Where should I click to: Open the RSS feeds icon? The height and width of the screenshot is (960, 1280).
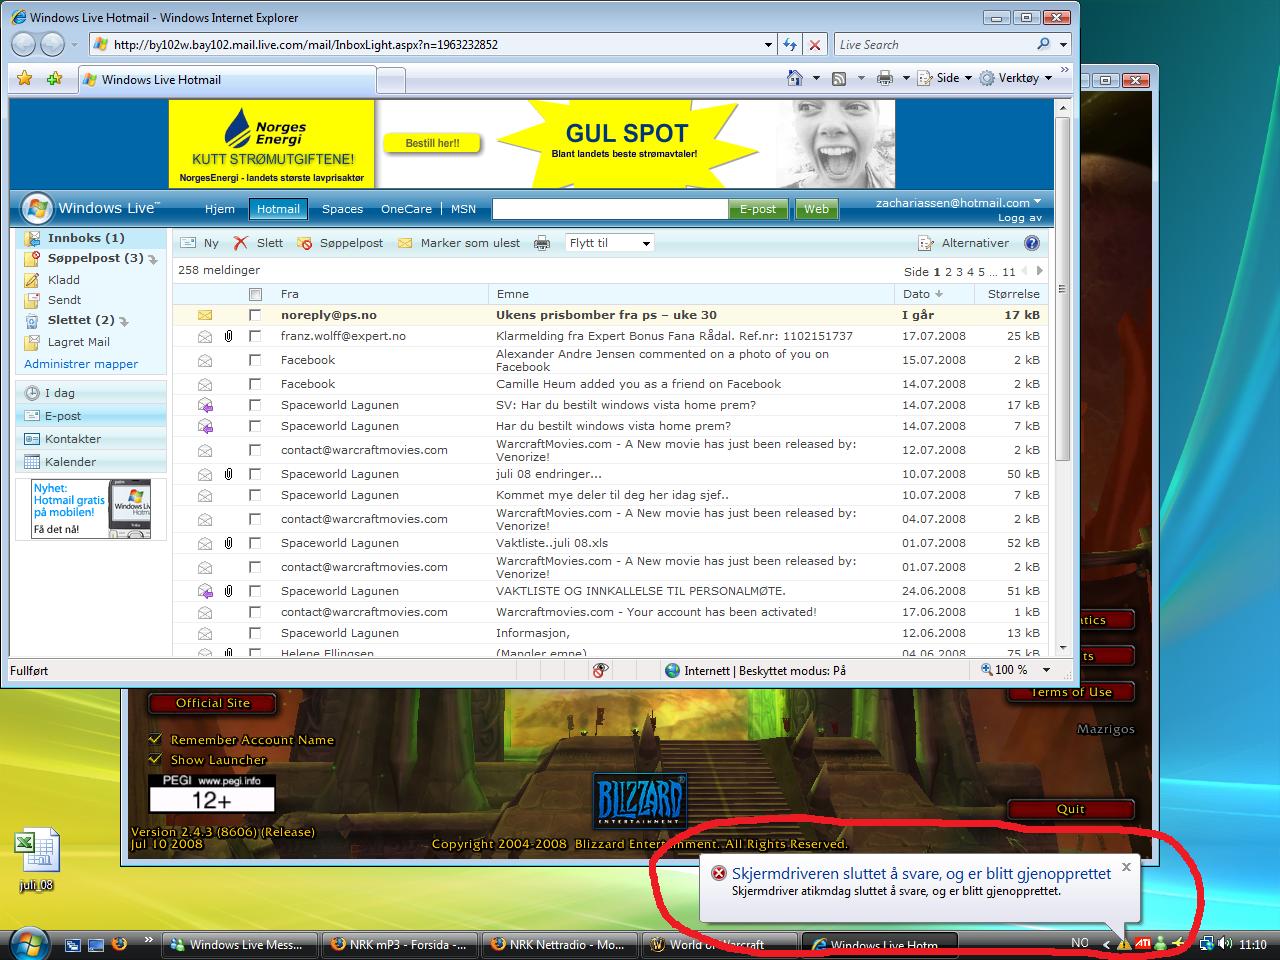coord(840,78)
